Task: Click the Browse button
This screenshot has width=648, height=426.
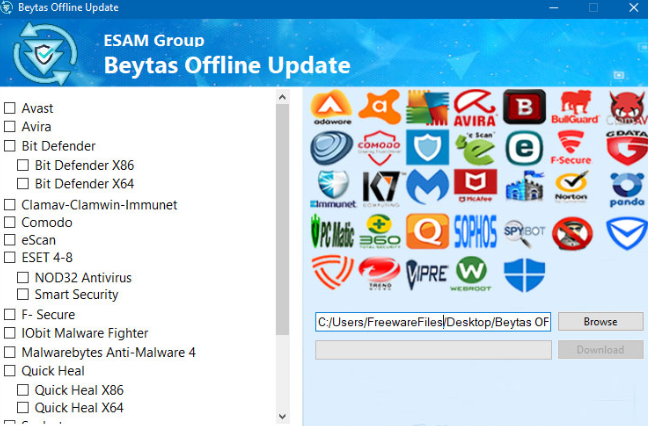Action: coord(600,321)
